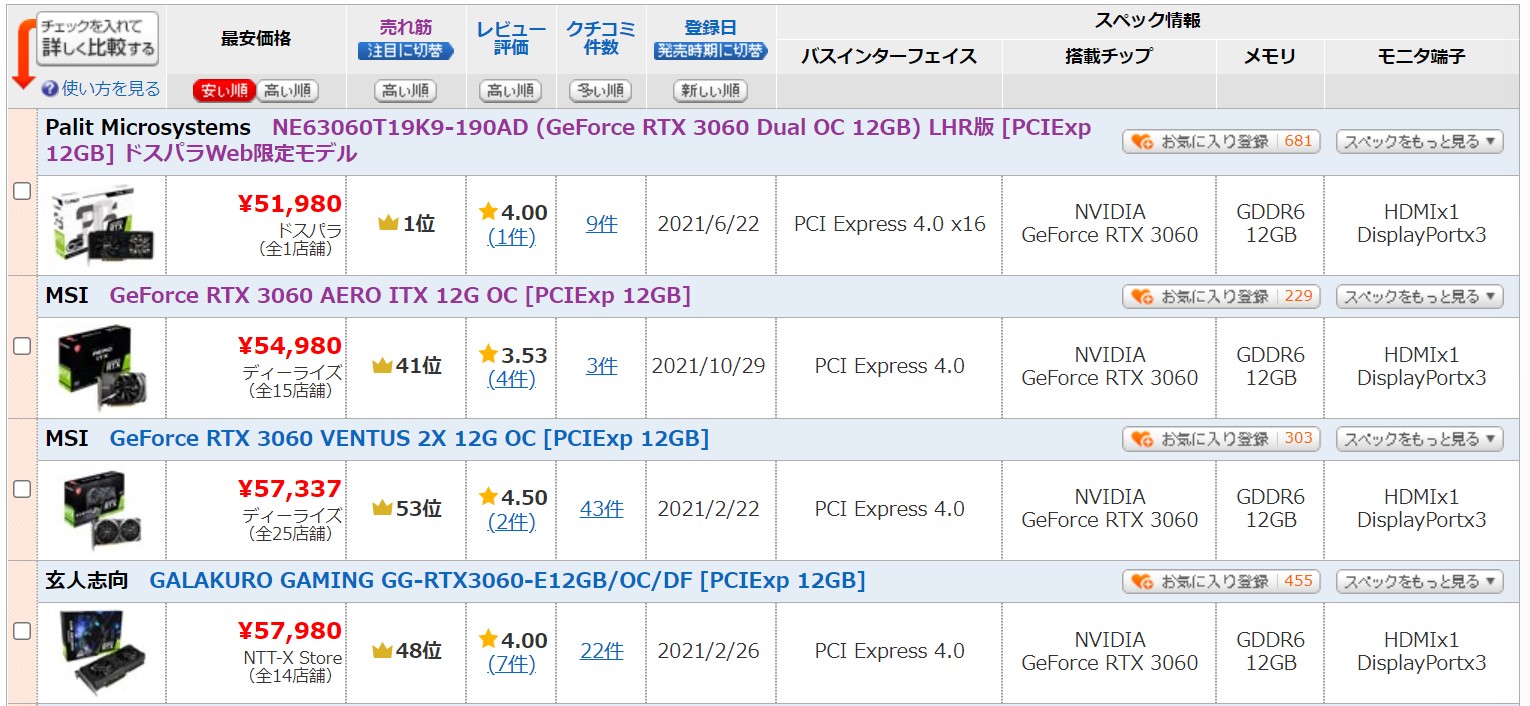Click the ¥54,980 price
Screen dimensions: 1530x706
pyautogui.click(x=290, y=346)
